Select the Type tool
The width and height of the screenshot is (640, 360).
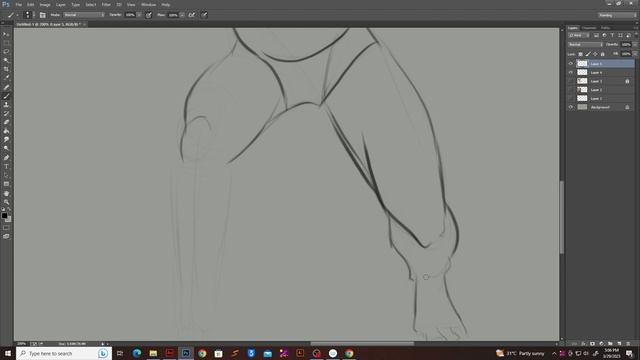click(6, 167)
